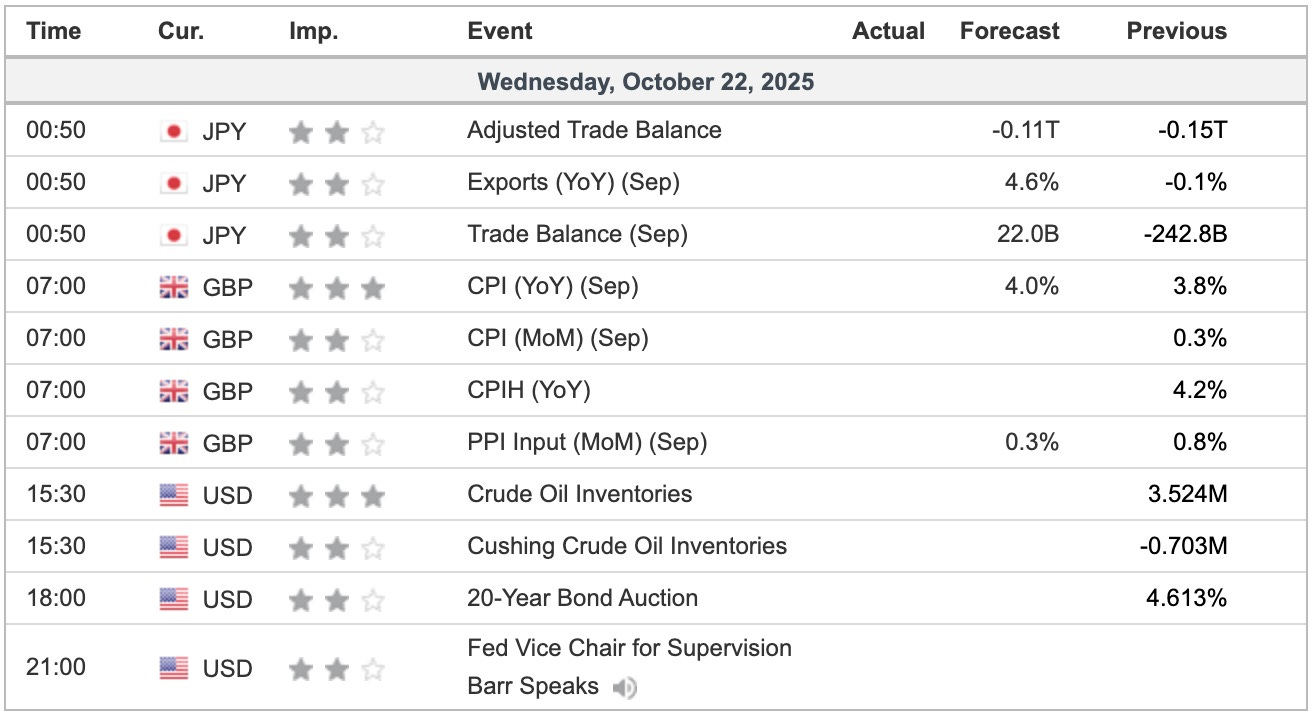Click US flag on 20-Year Bond Auction row

[174, 599]
